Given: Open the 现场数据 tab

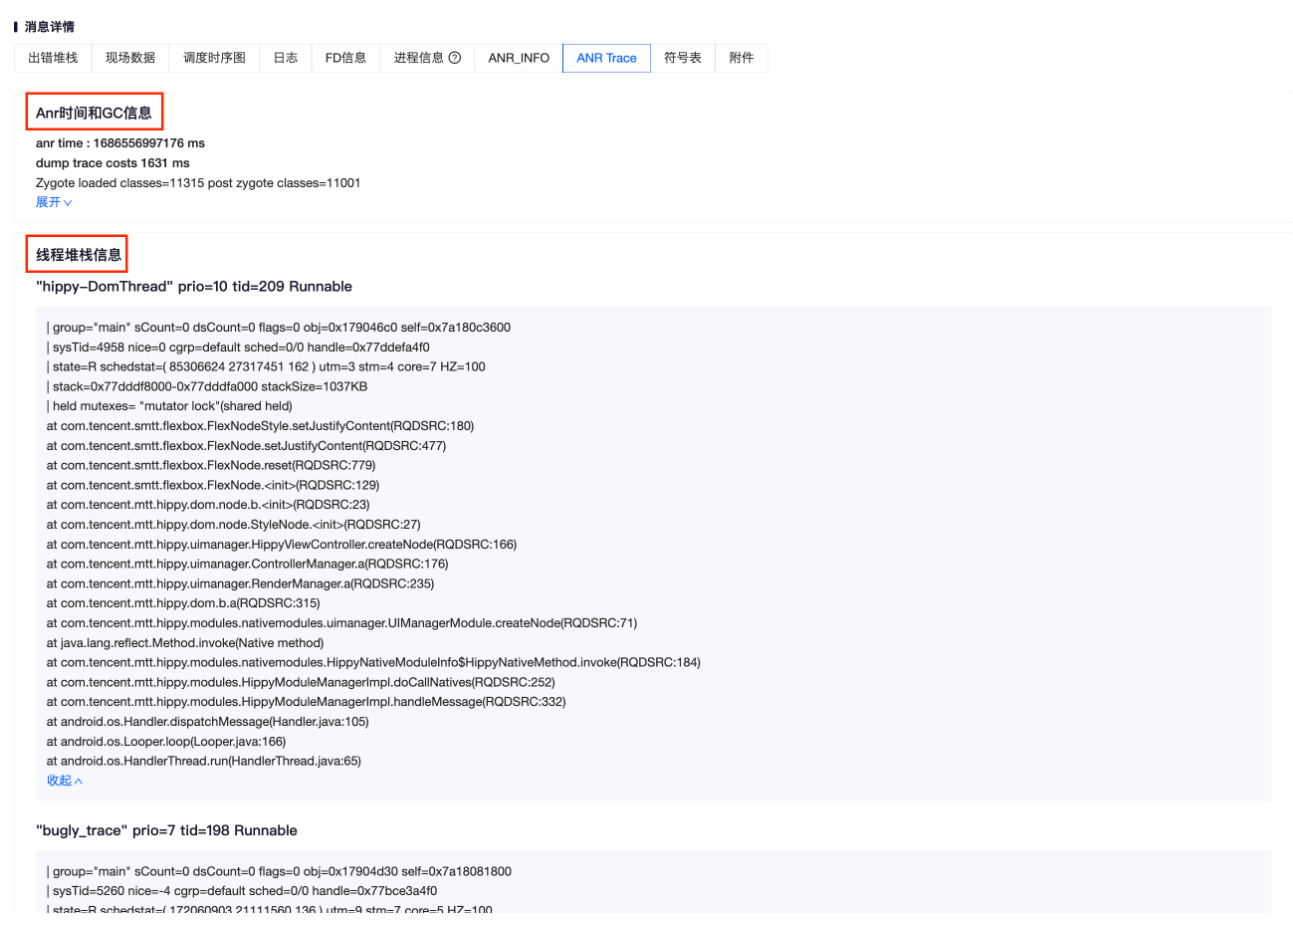Looking at the screenshot, I should click(x=130, y=58).
